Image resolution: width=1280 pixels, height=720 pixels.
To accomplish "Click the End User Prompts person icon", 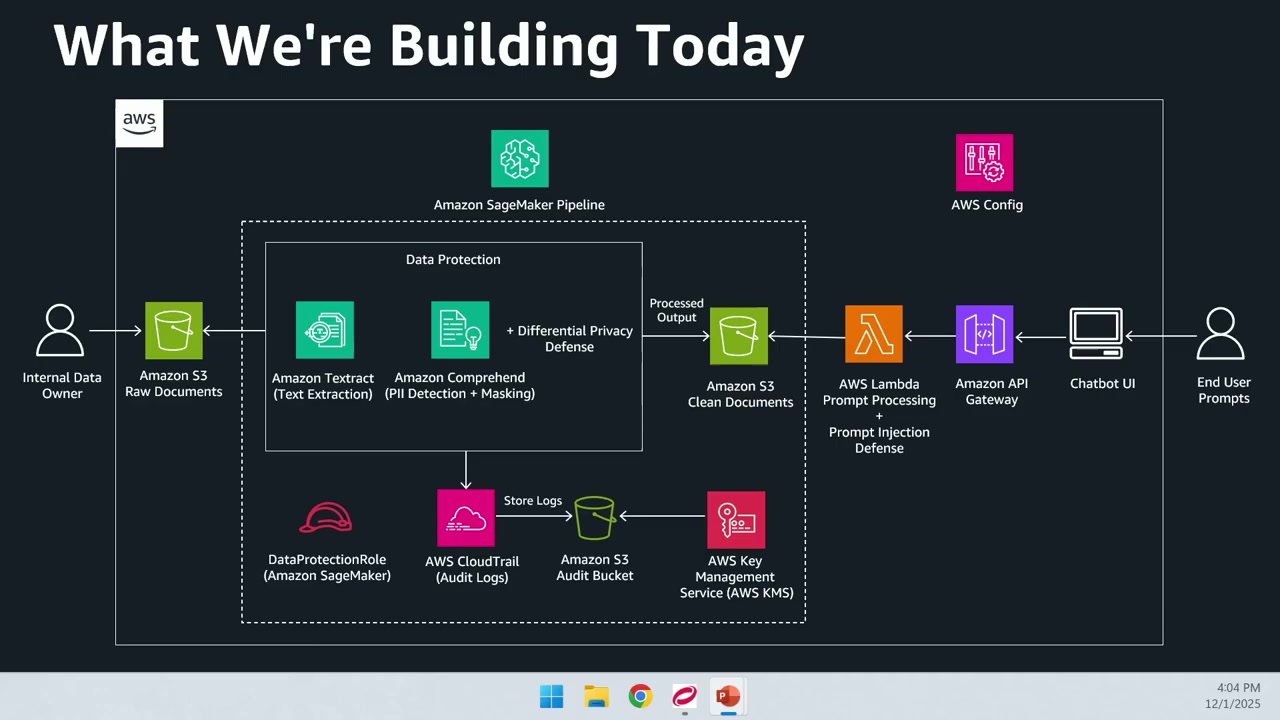I will click(1221, 334).
